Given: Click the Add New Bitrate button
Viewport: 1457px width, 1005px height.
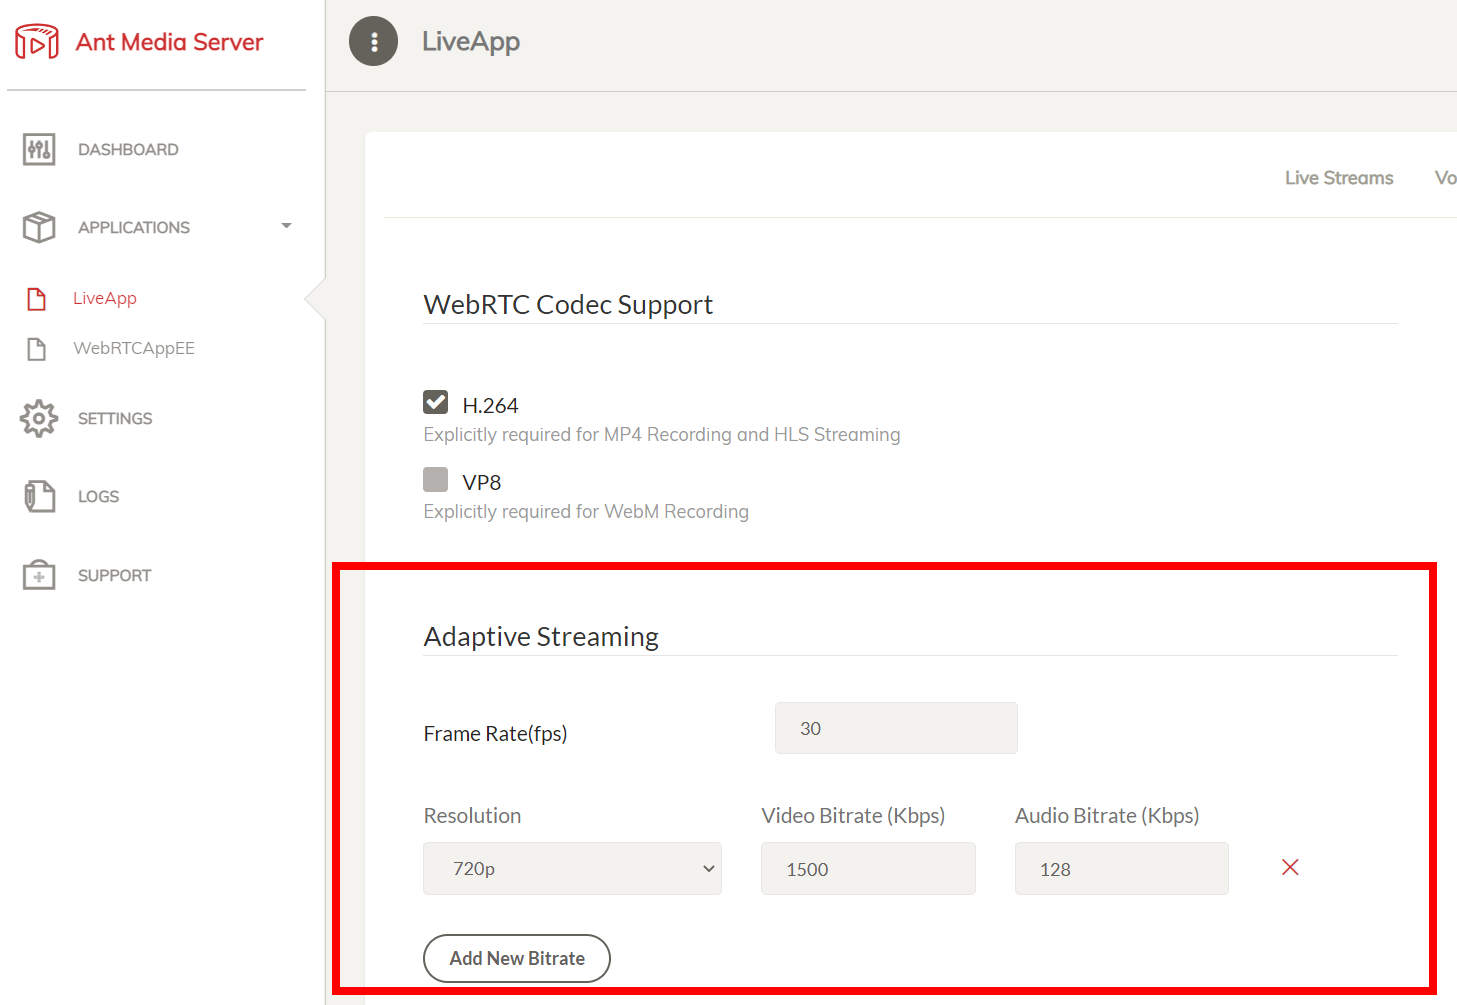Looking at the screenshot, I should [x=517, y=958].
